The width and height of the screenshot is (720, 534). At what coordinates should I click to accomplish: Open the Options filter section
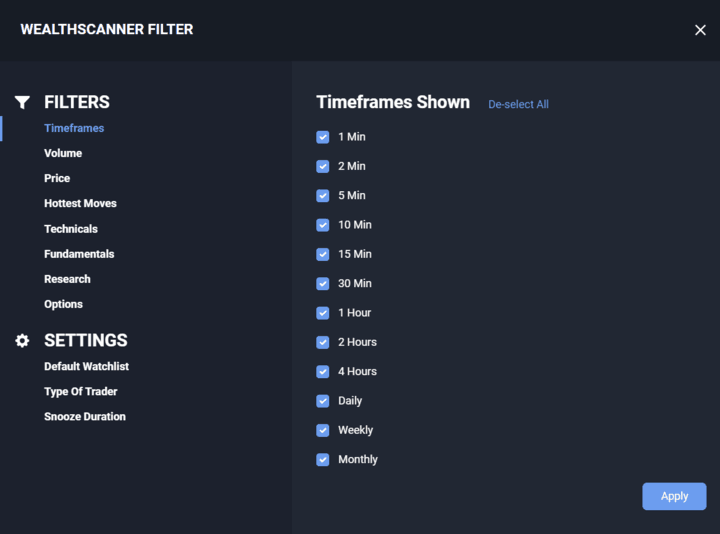63,304
